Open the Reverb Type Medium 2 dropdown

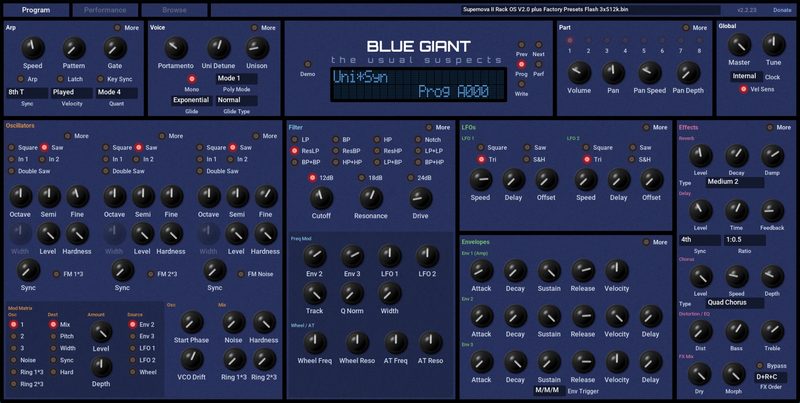click(735, 182)
